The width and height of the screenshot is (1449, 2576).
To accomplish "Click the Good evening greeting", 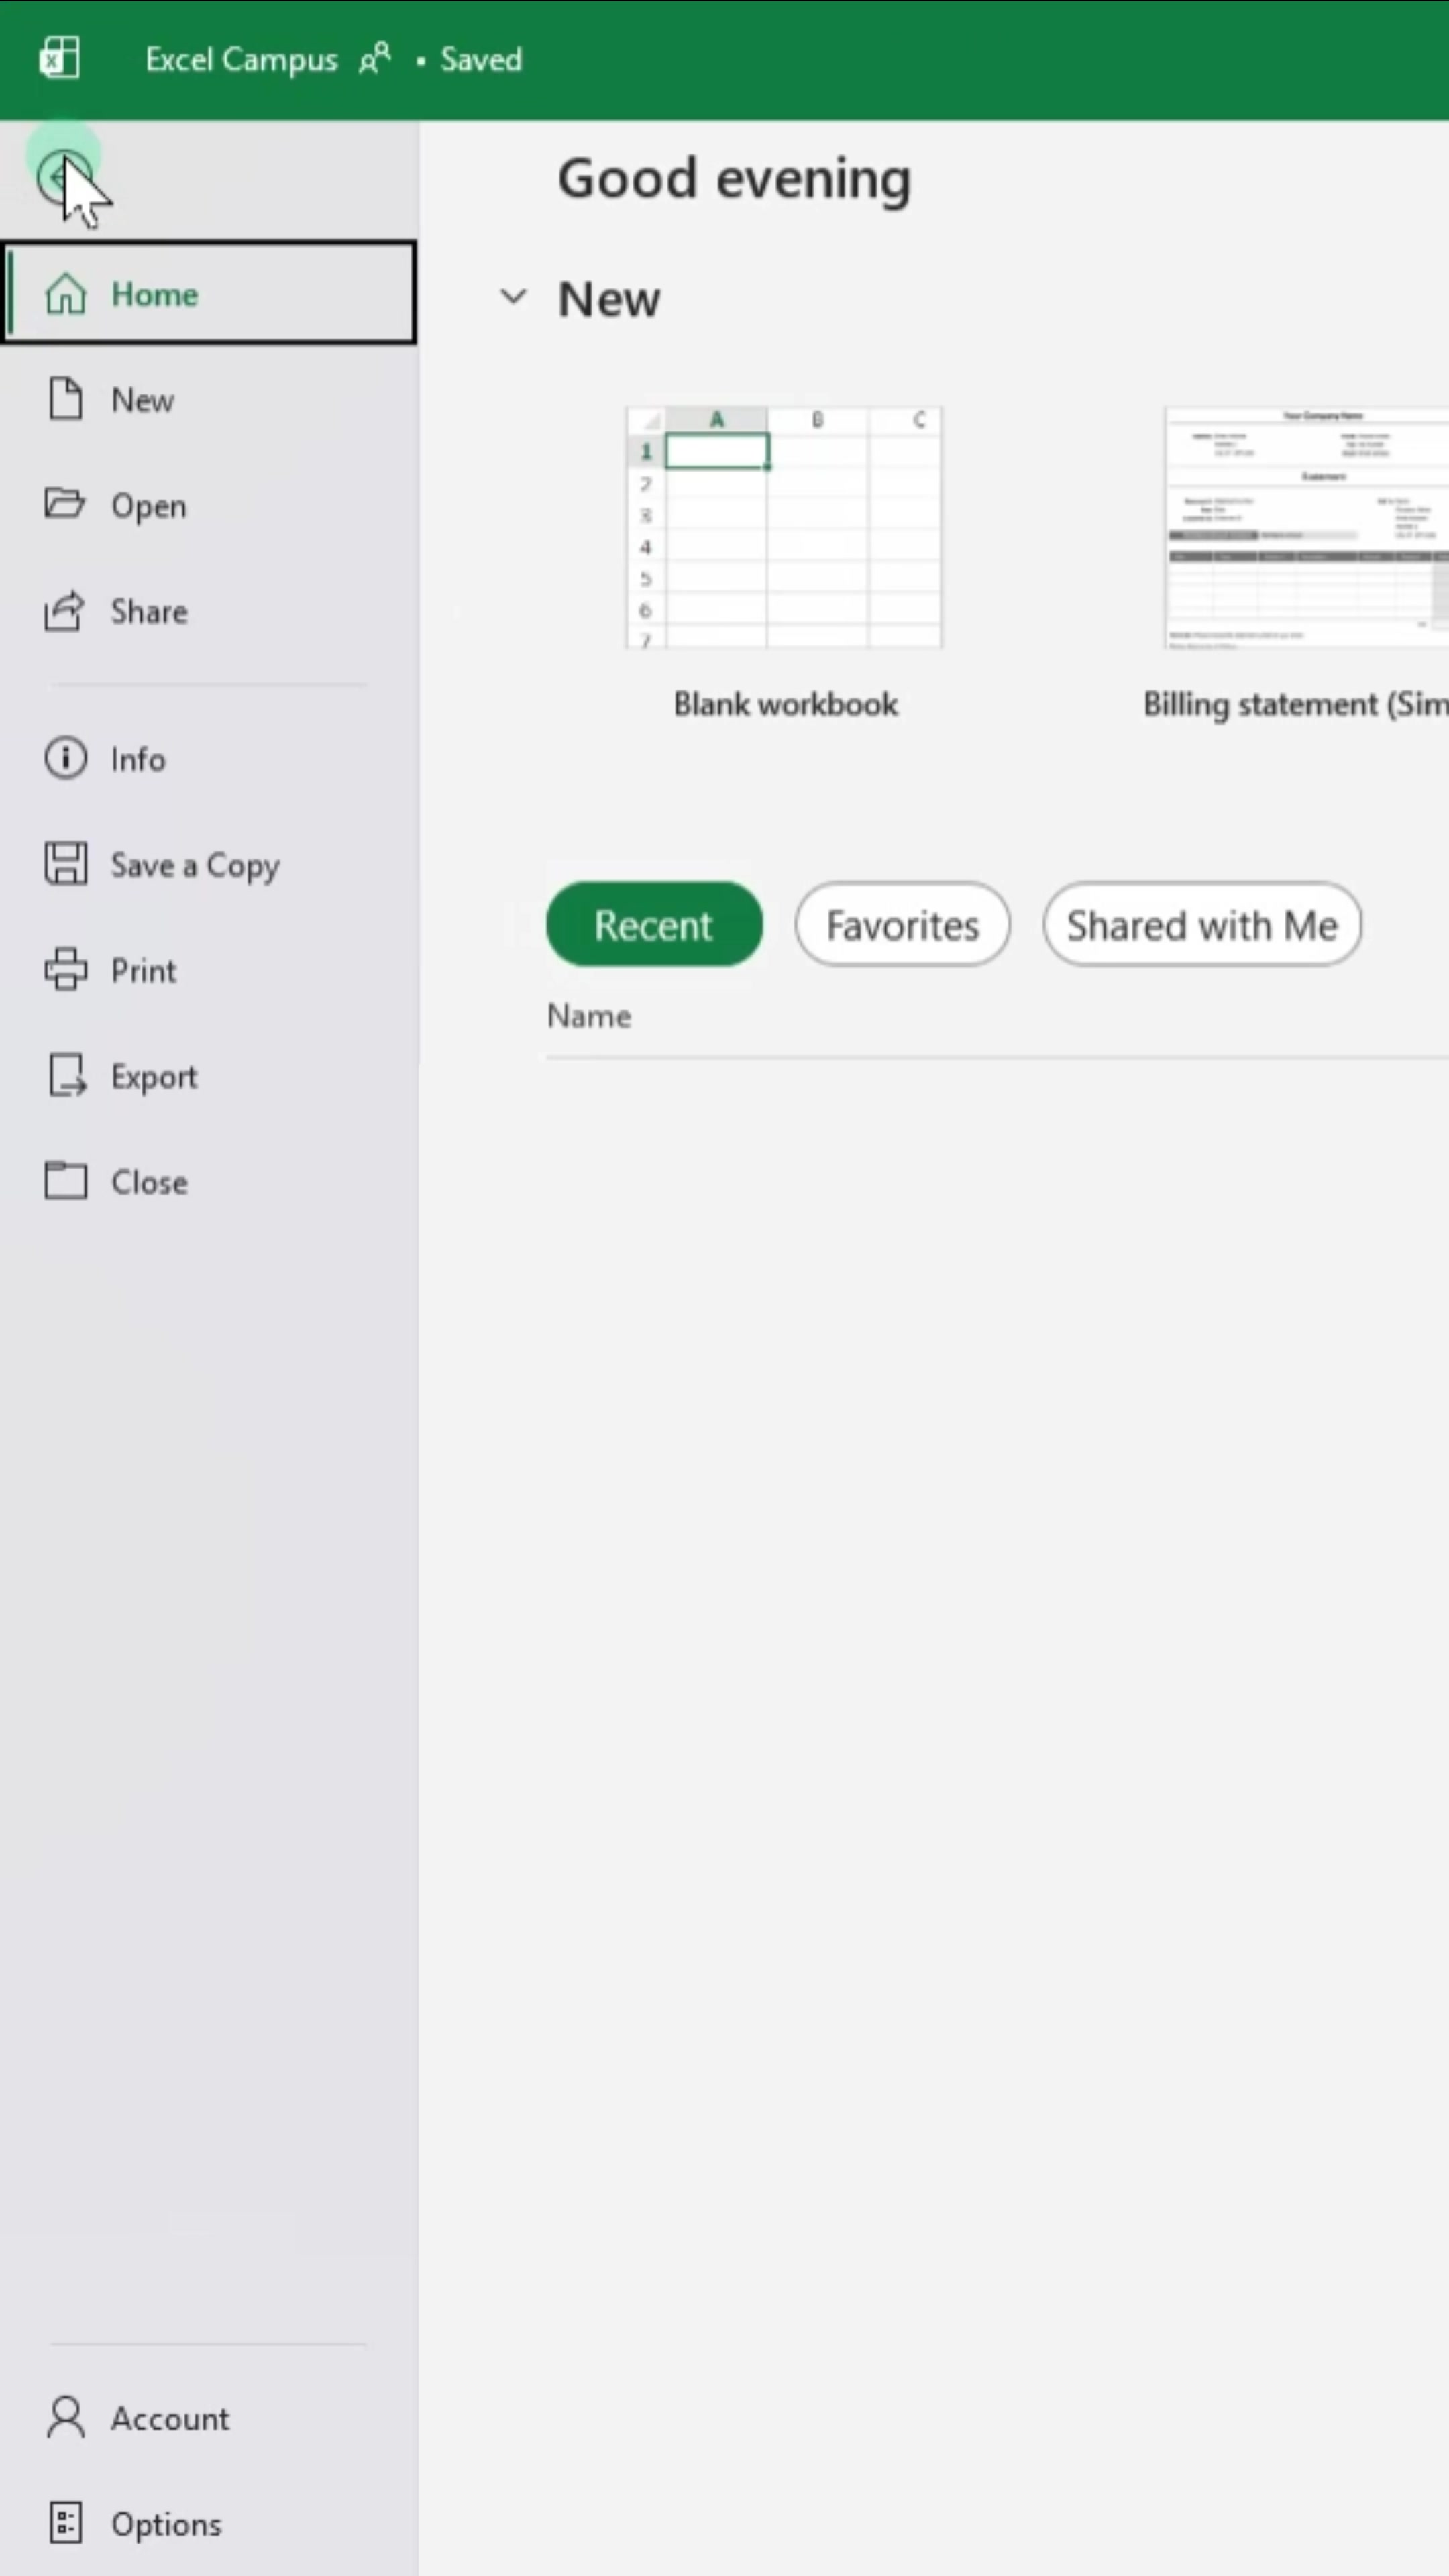I will (734, 179).
